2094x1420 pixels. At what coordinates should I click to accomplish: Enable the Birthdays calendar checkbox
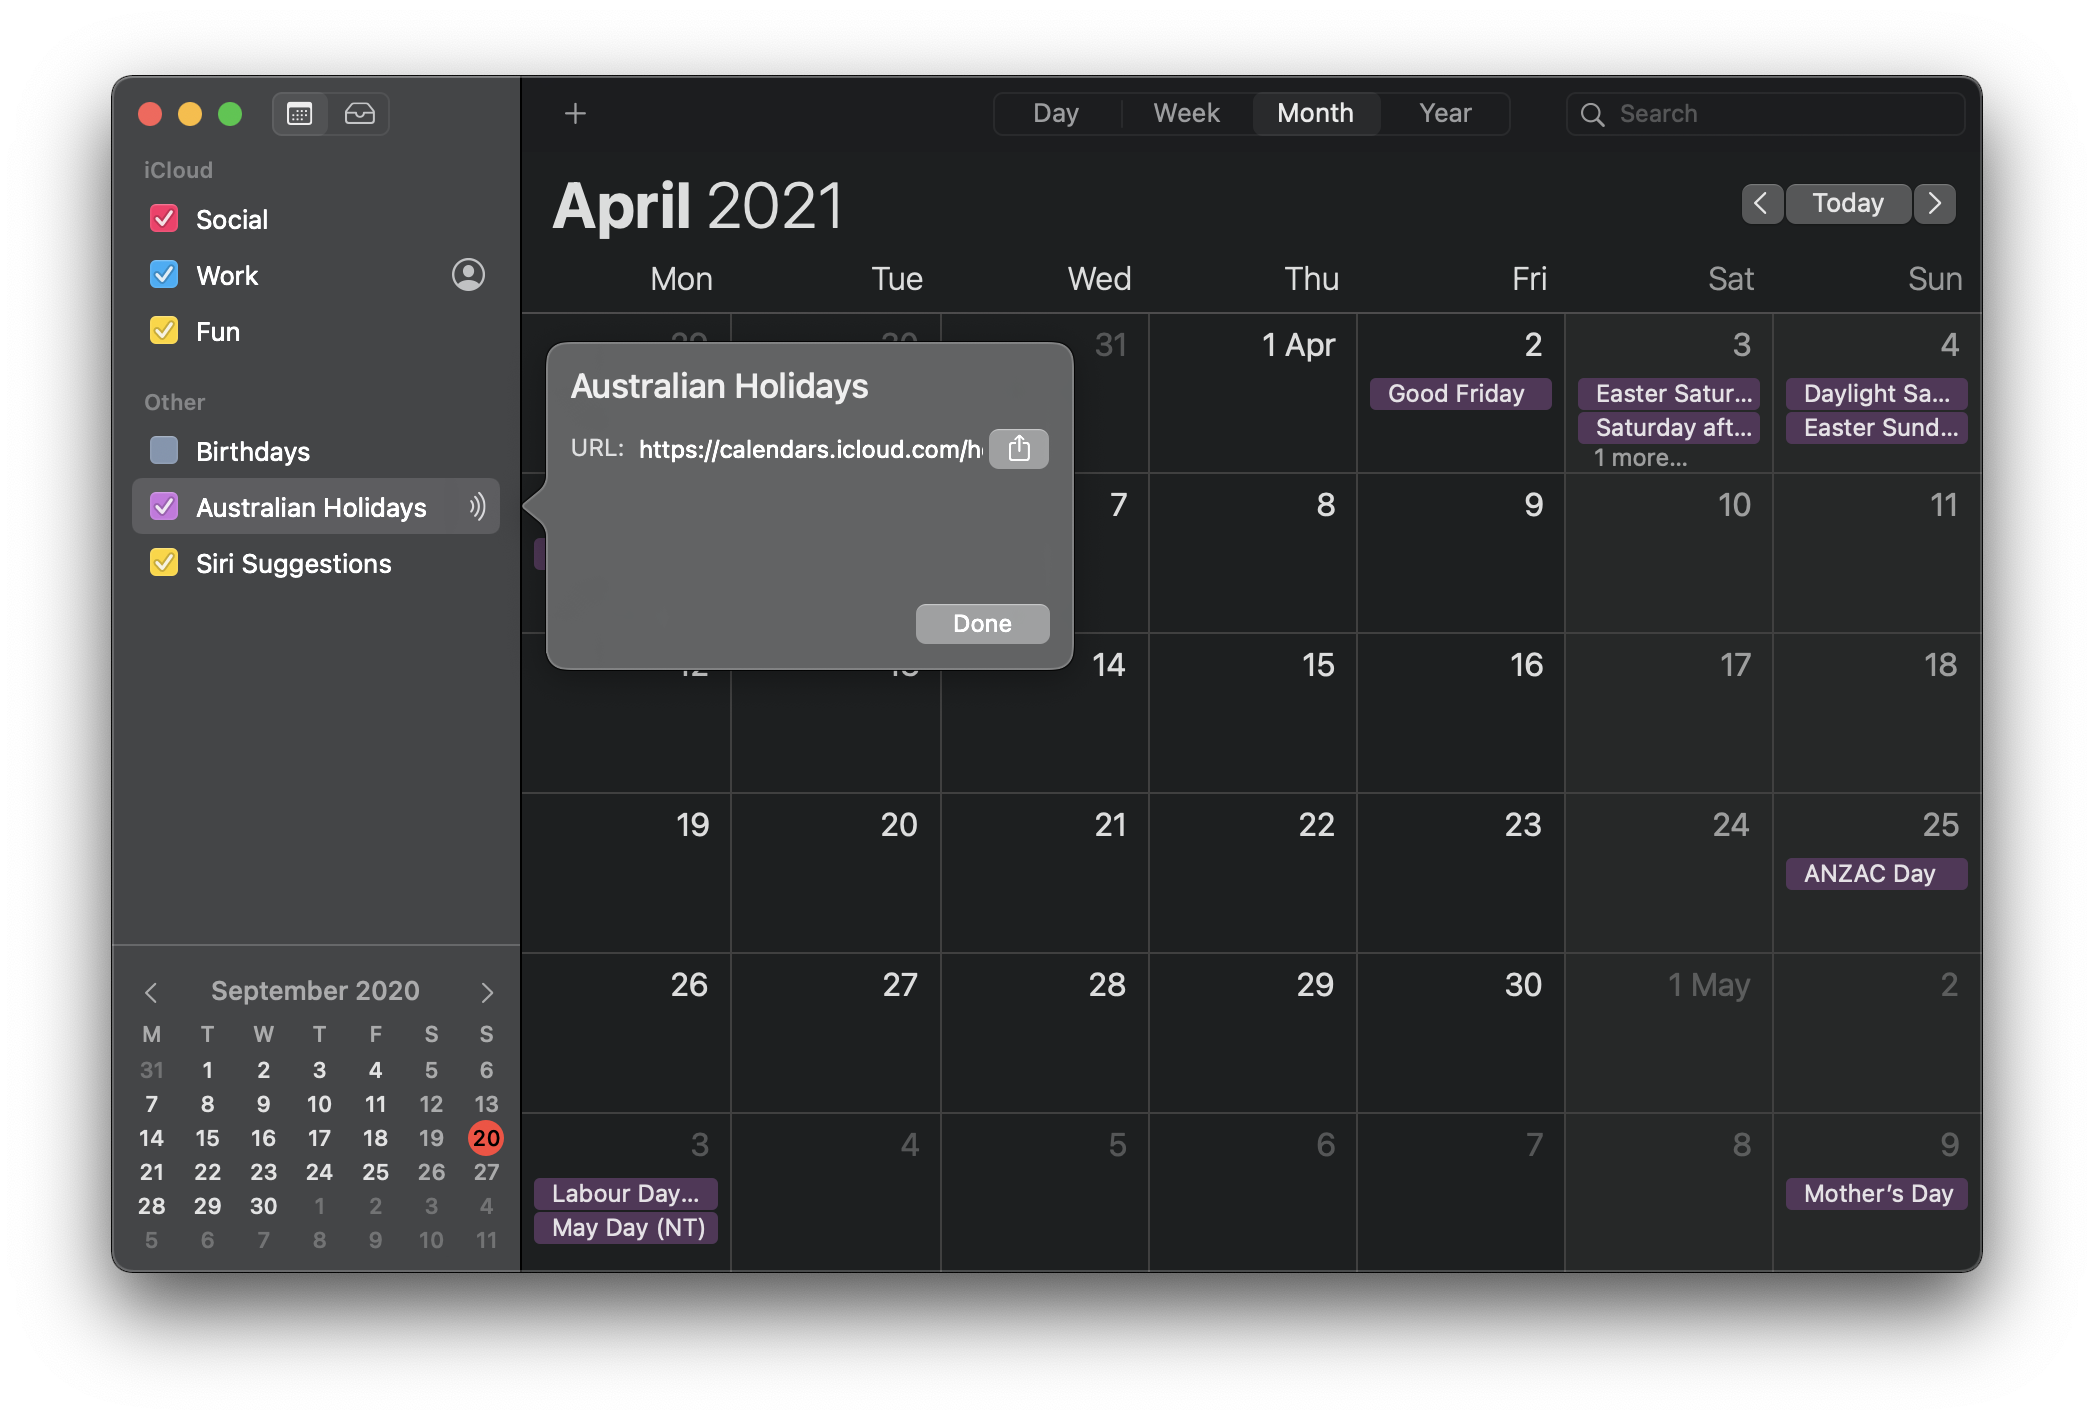pyautogui.click(x=164, y=450)
